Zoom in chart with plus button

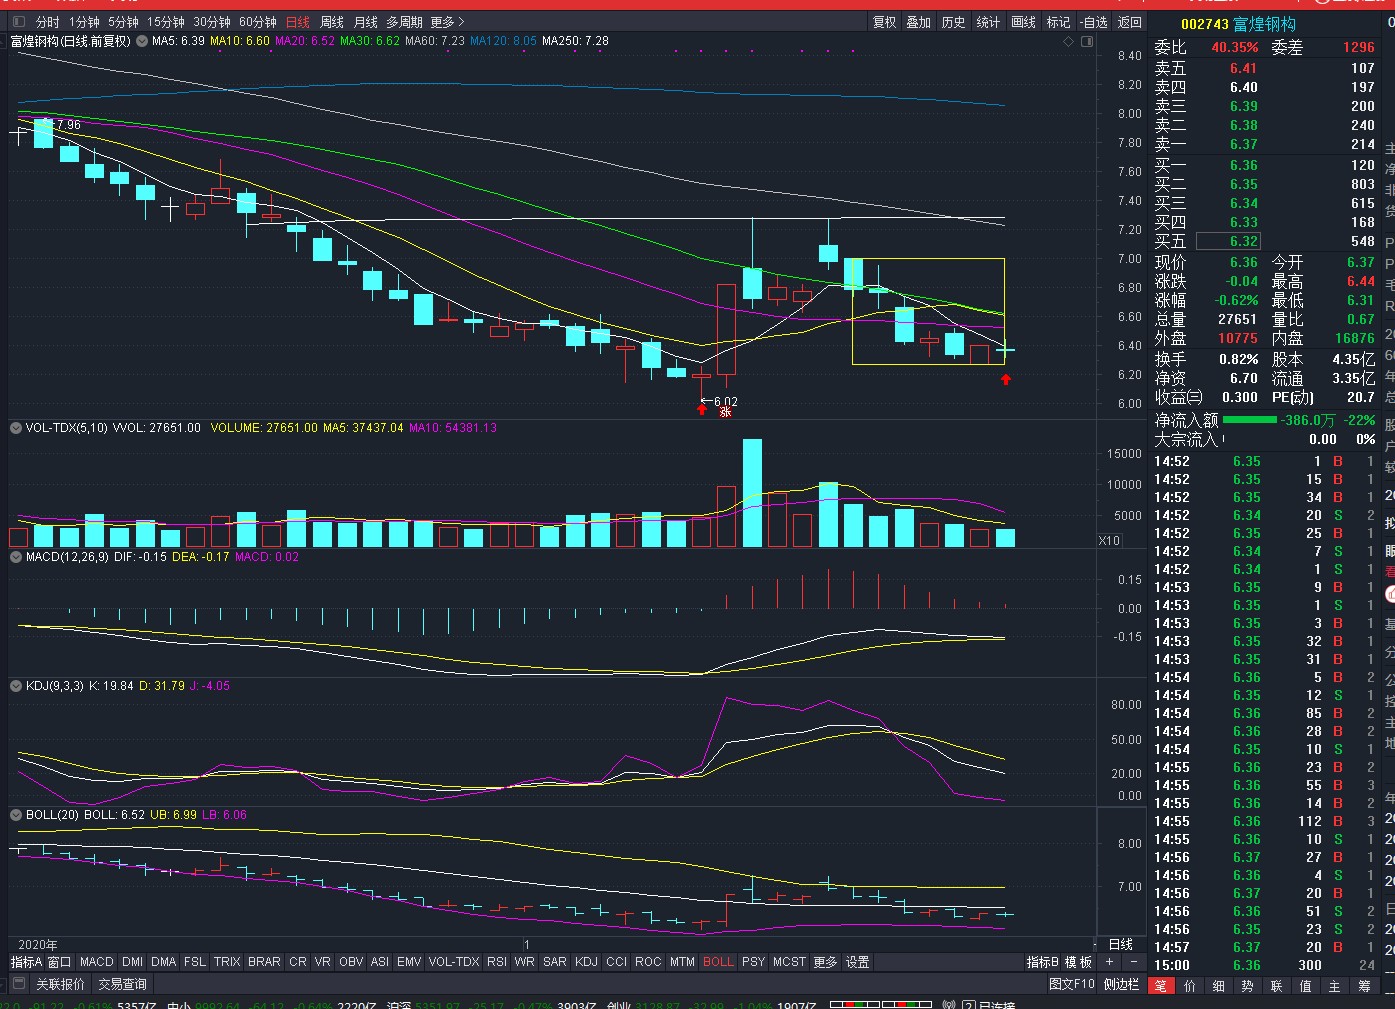coord(1109,962)
